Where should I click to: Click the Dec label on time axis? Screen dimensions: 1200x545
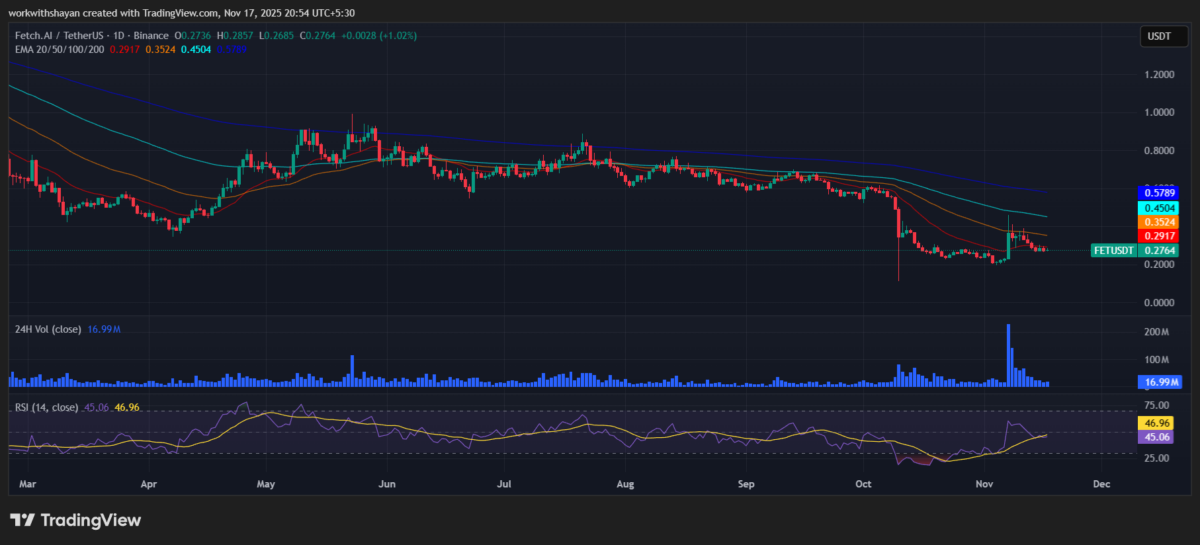(1101, 484)
